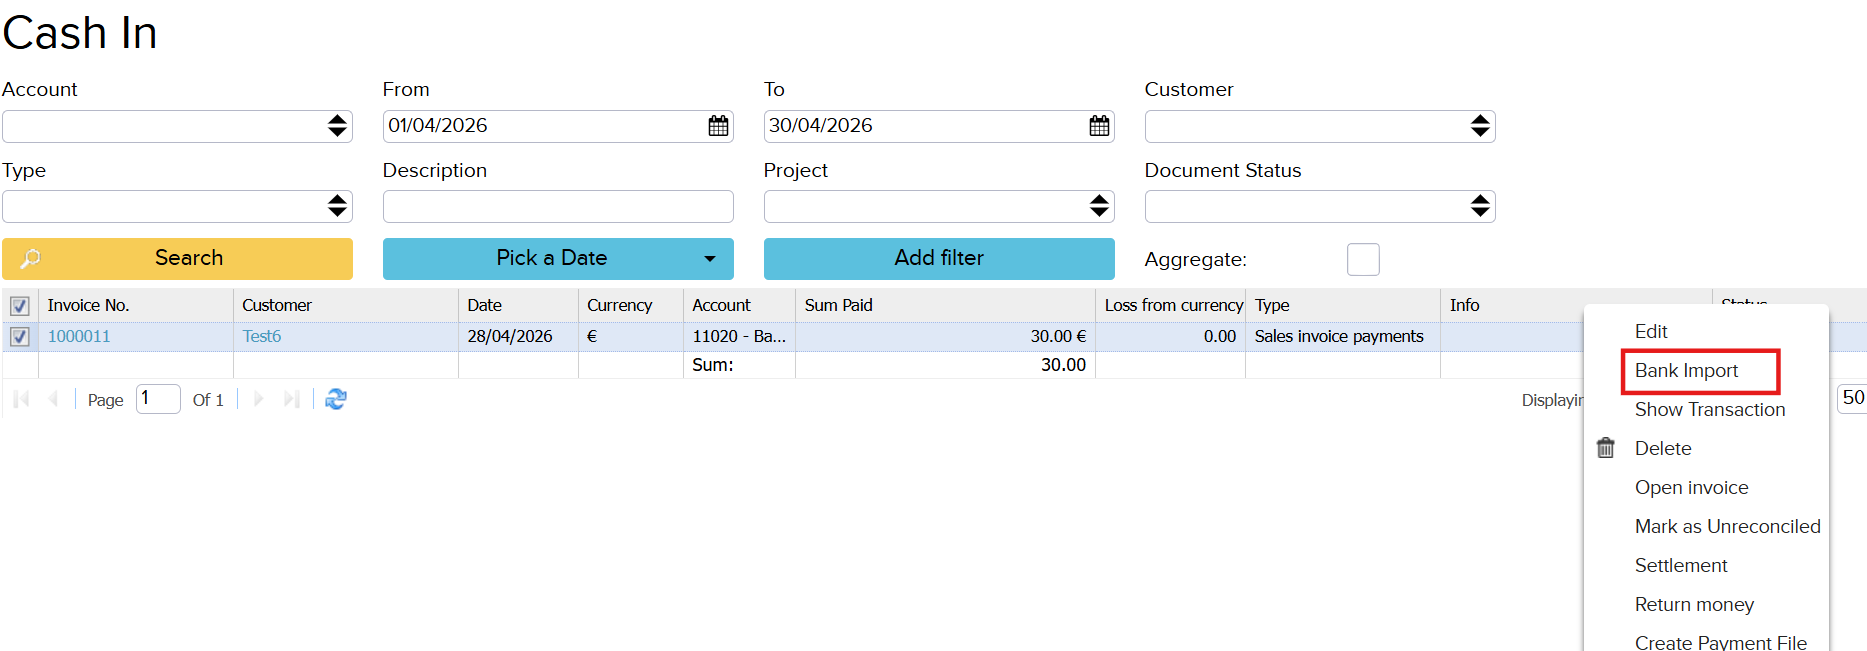Open invoice number 1000011 link

click(x=79, y=337)
